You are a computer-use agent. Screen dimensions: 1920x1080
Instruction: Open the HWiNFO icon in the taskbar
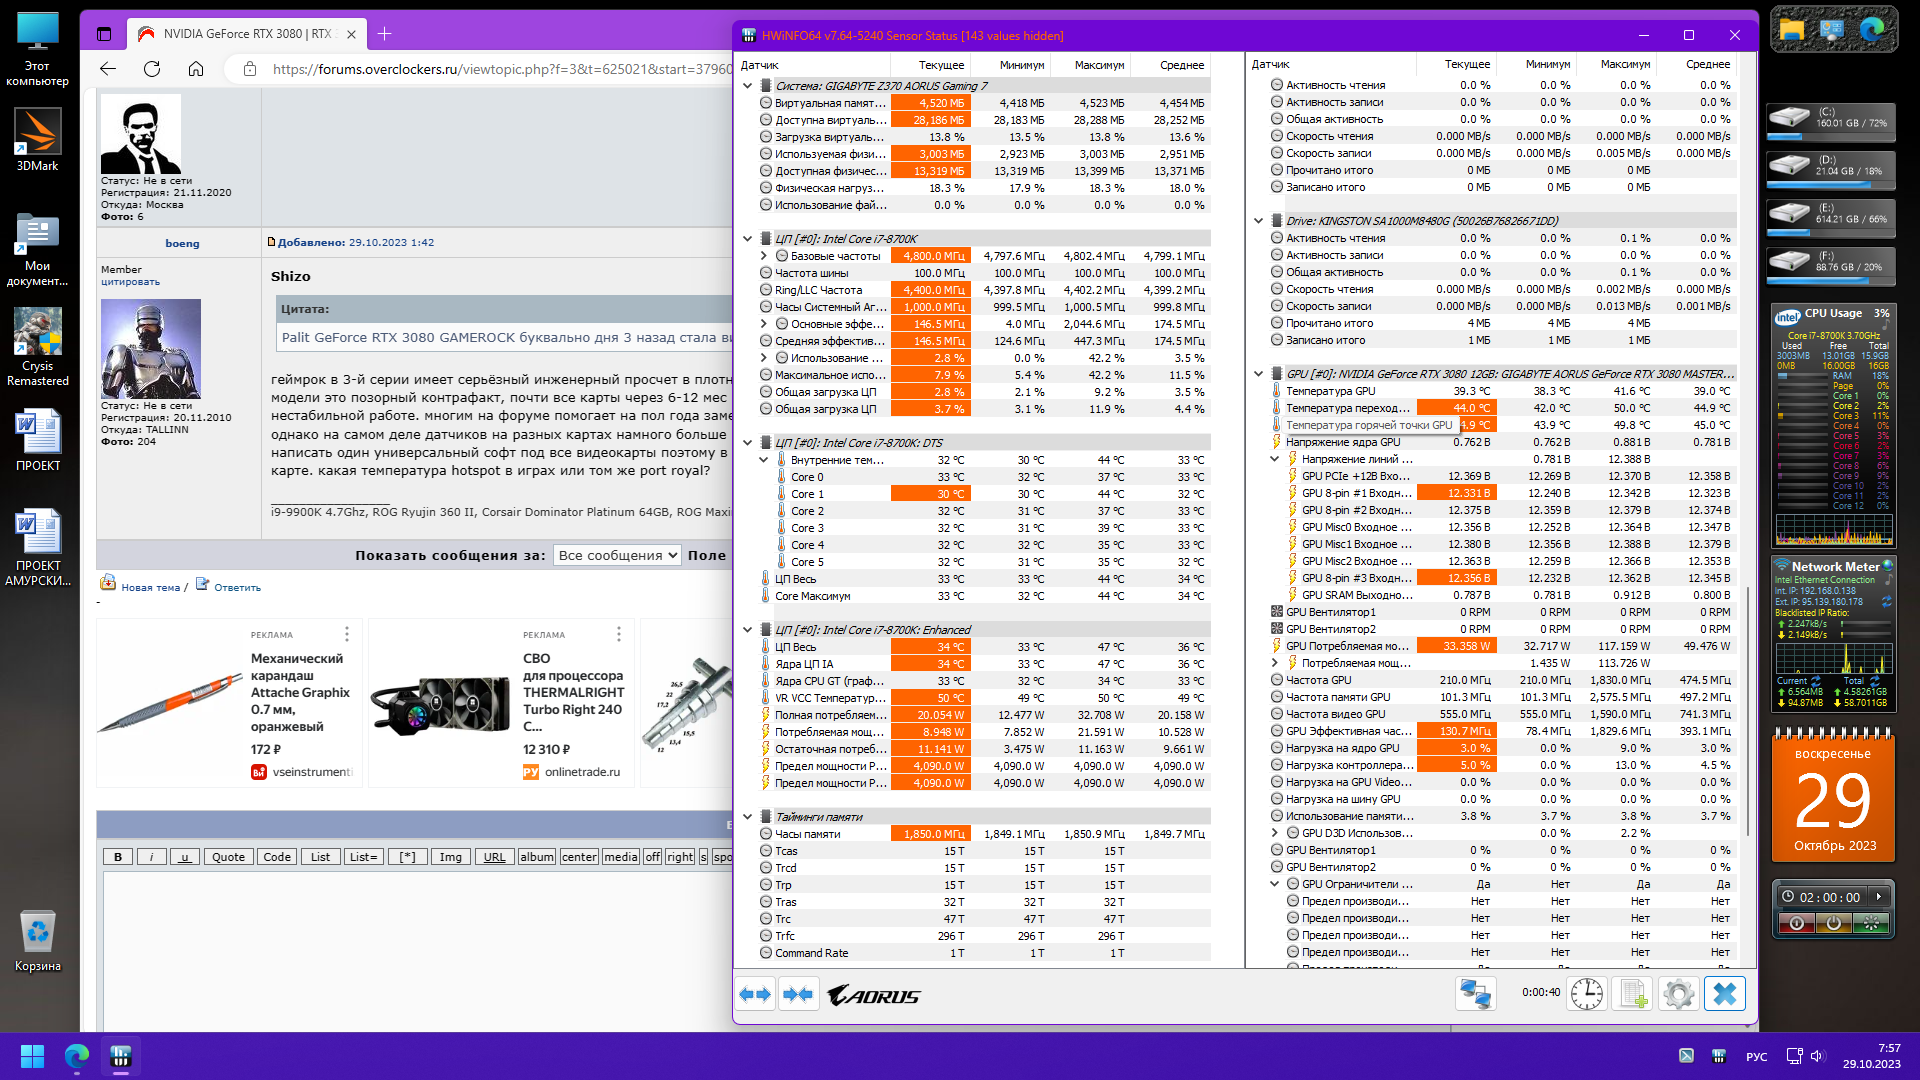pyautogui.click(x=121, y=1056)
